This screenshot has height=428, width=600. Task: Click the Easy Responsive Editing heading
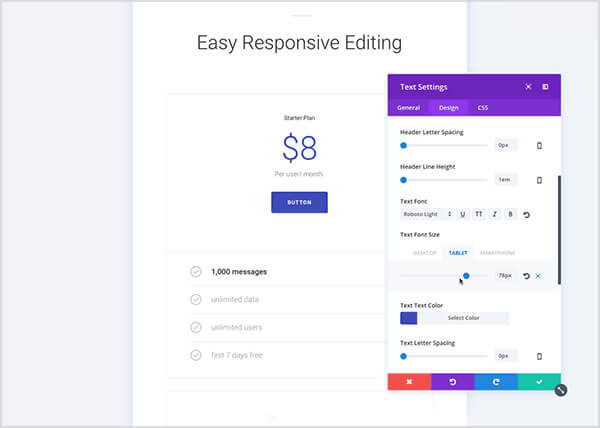299,42
